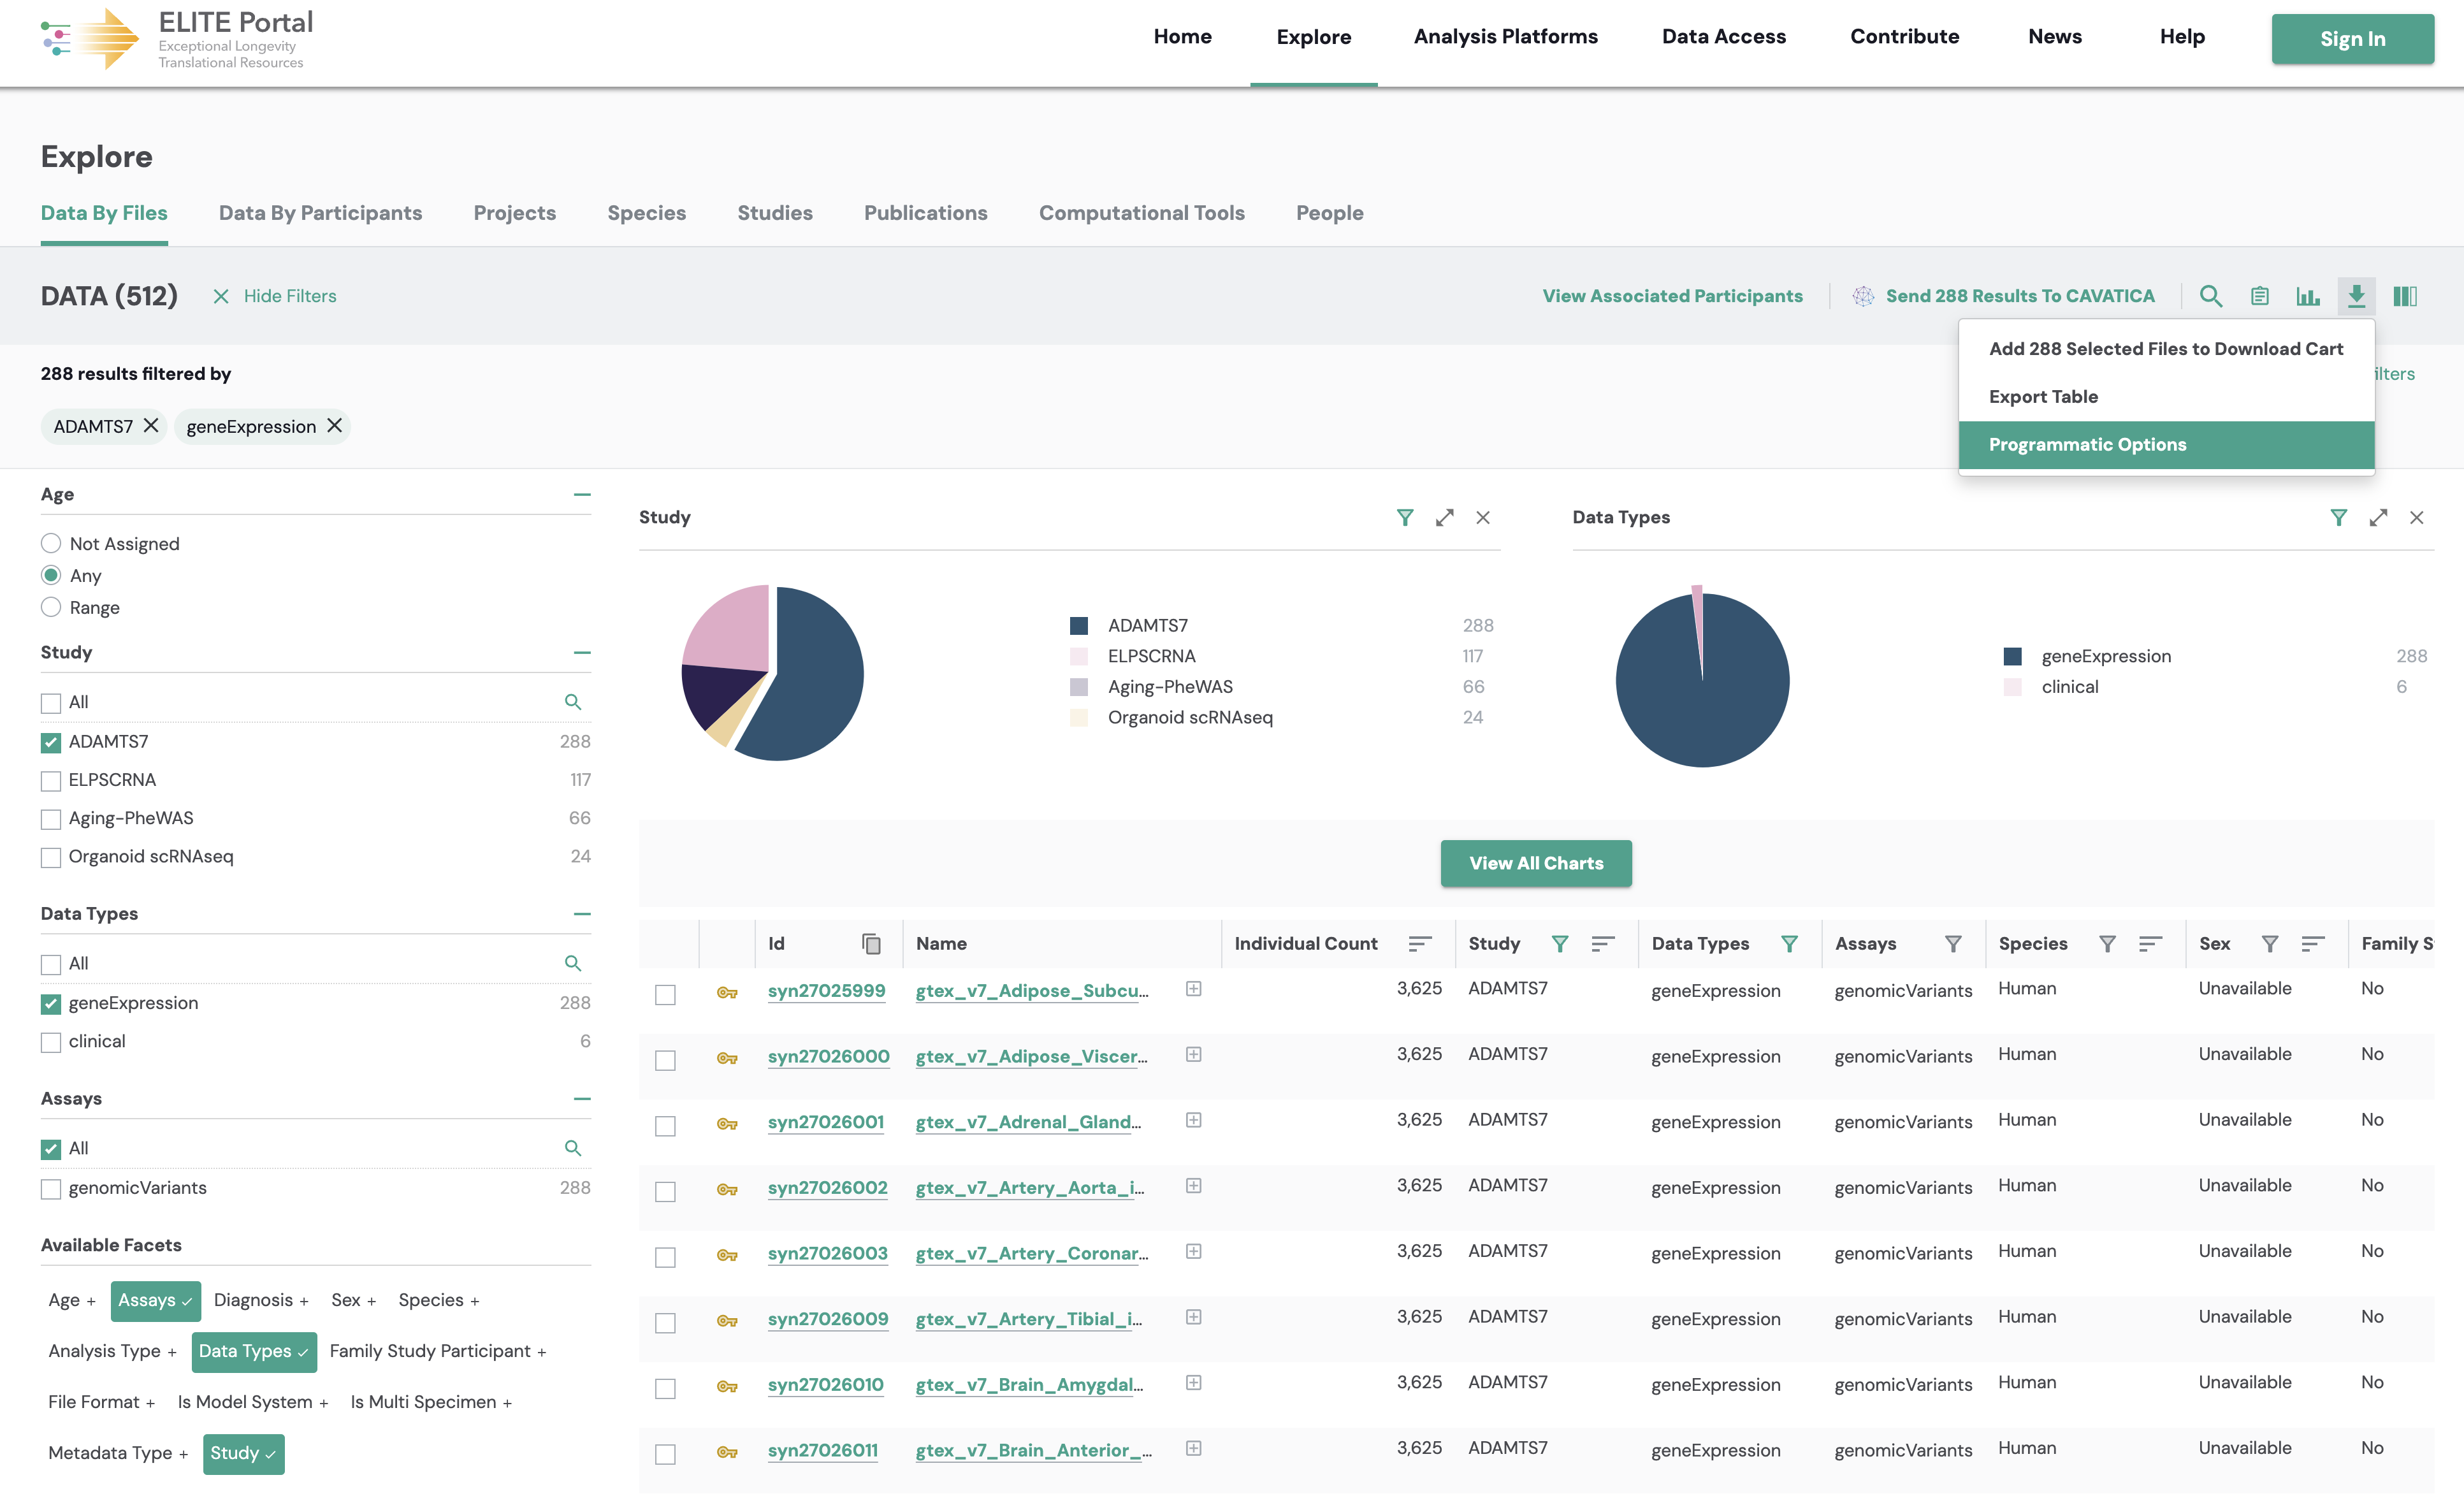Screen dimensions: 2464x1503
Task: Check the Organoid scRNAseq study checkbox
Action: pyautogui.click(x=51, y=857)
